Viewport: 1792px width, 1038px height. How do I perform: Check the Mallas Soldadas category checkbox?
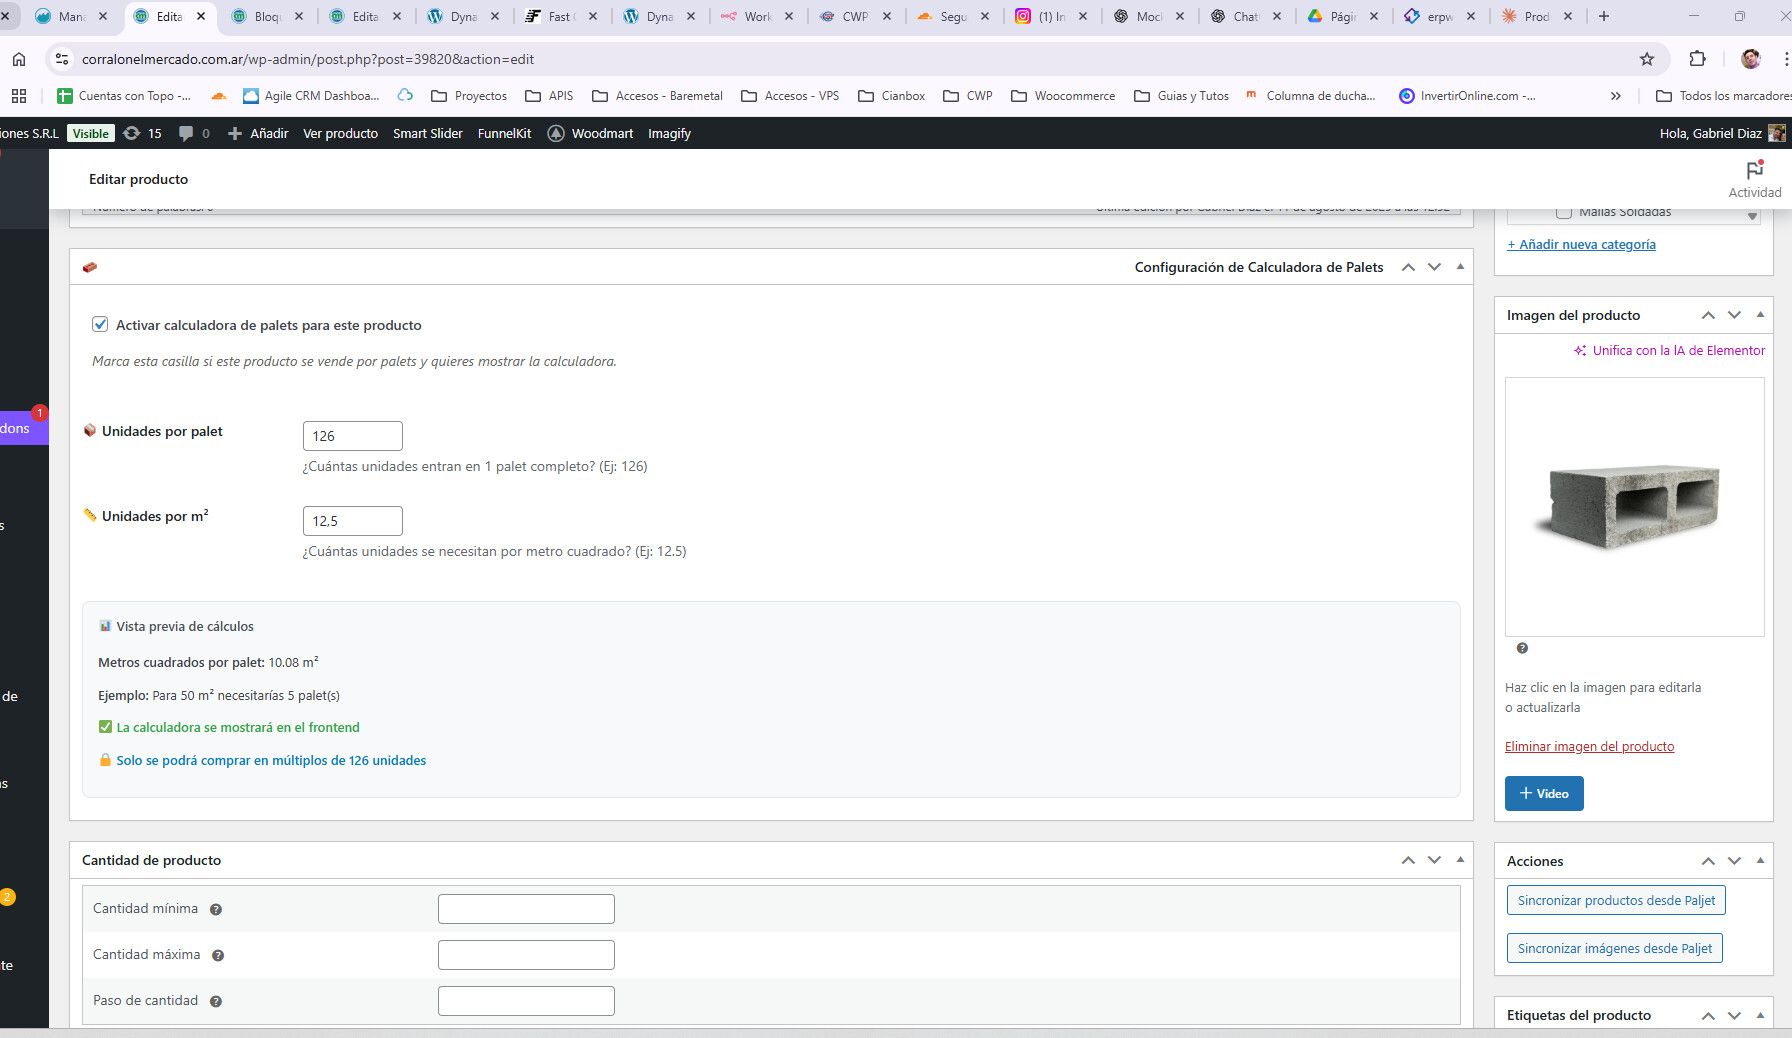(1564, 212)
